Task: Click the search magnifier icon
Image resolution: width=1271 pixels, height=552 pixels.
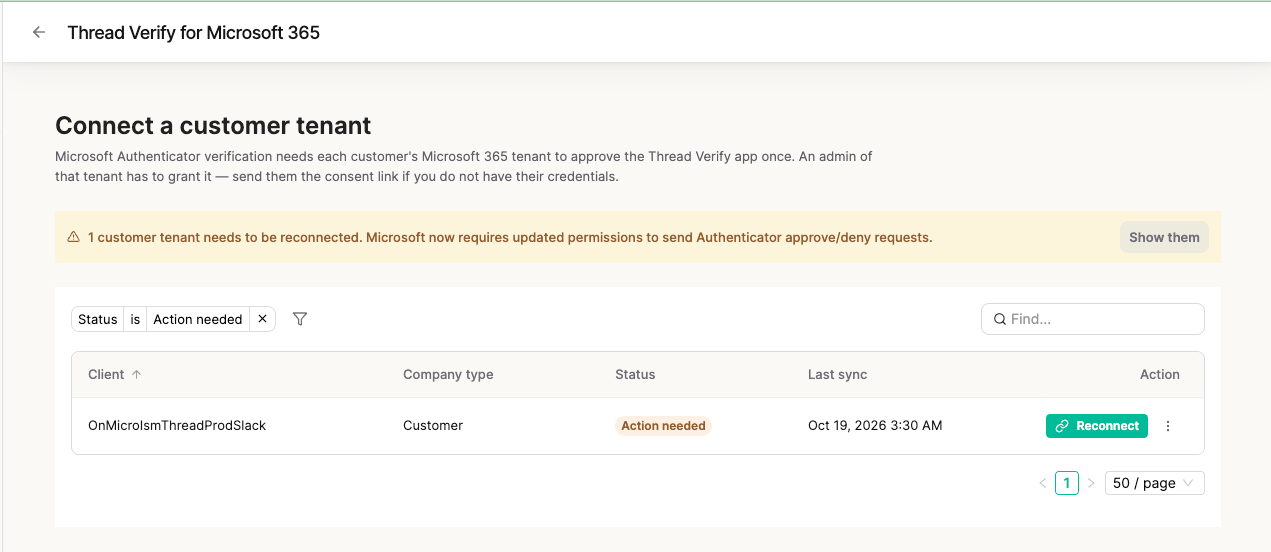Action: pos(999,319)
